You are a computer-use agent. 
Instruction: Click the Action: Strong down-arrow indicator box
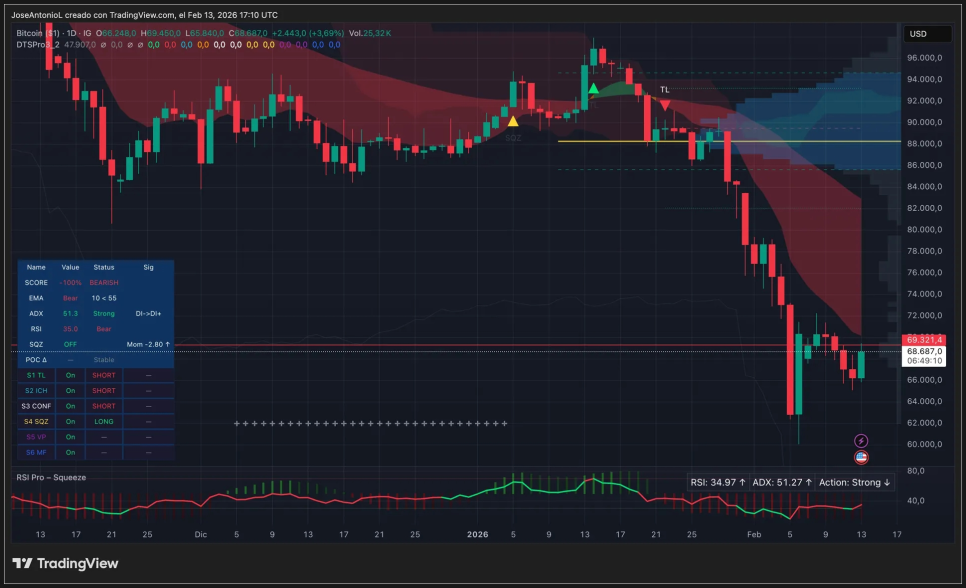point(854,483)
